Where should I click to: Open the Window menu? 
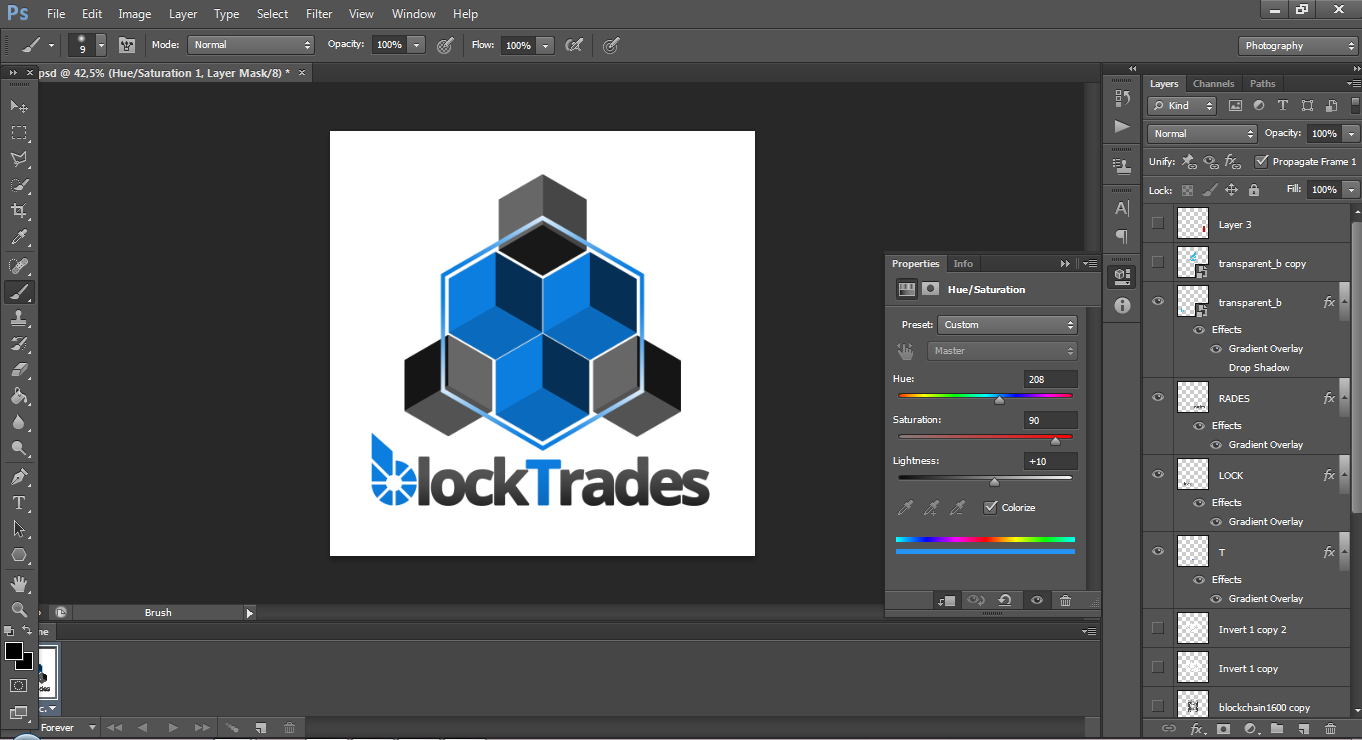[x=413, y=14]
